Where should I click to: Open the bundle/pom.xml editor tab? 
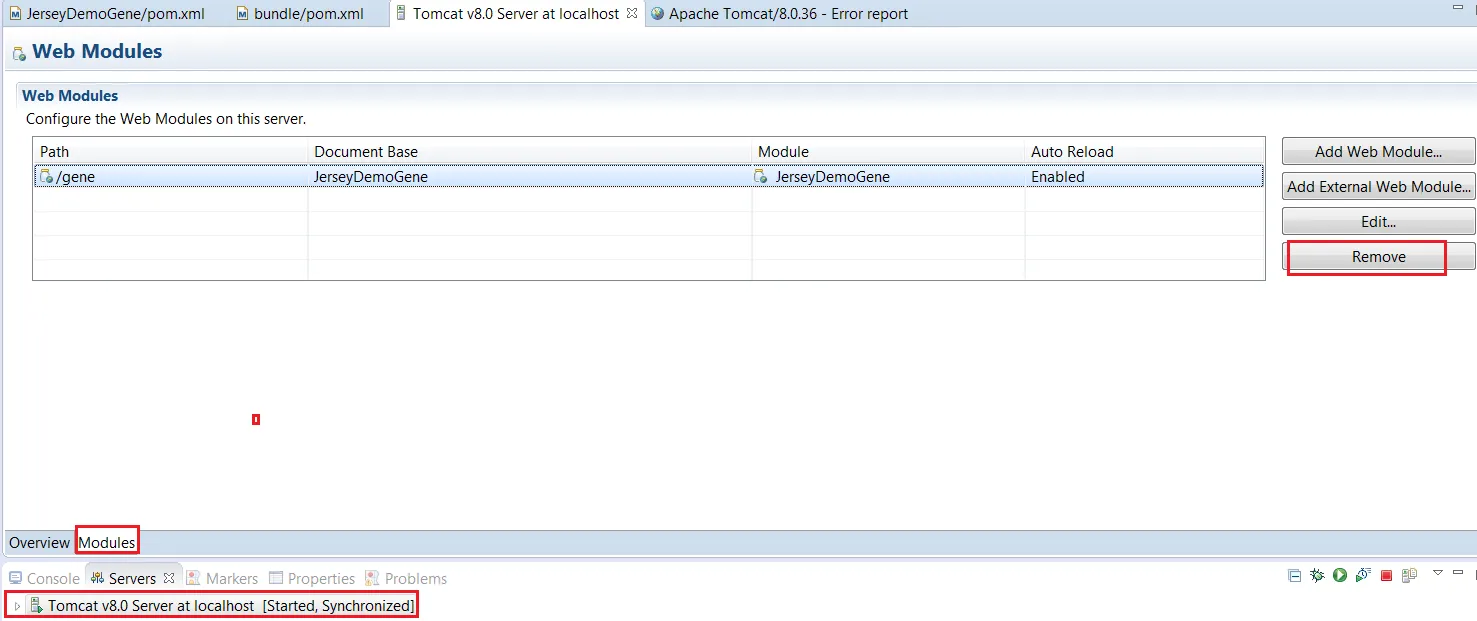[x=300, y=14]
